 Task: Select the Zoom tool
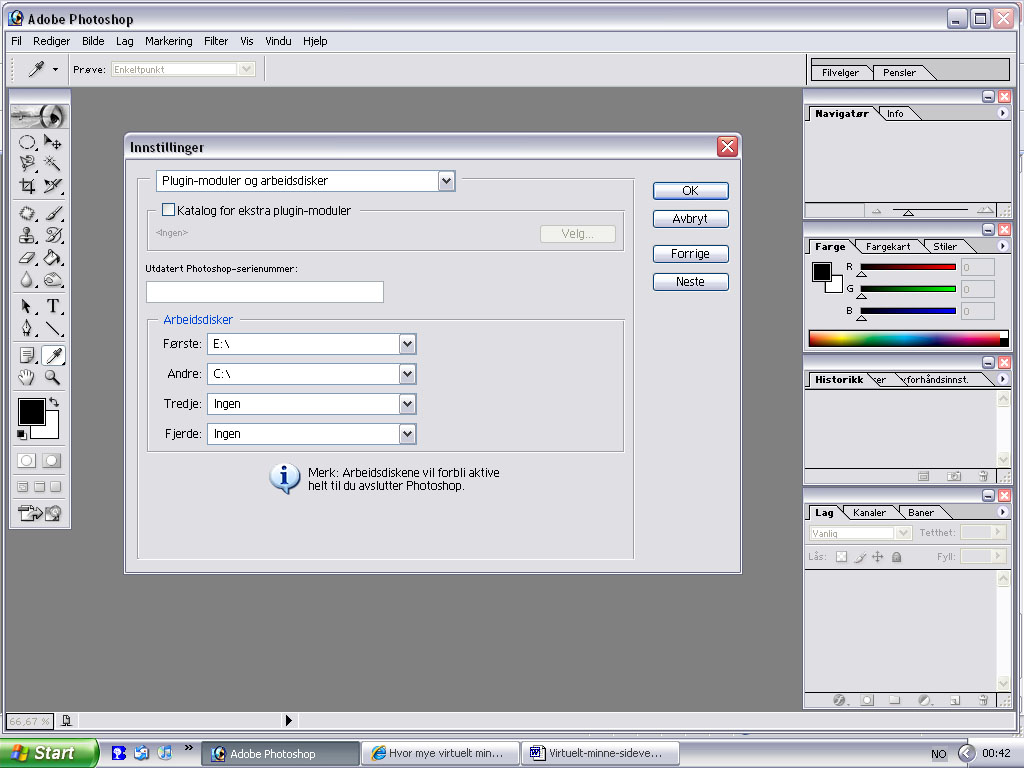pyautogui.click(x=53, y=377)
